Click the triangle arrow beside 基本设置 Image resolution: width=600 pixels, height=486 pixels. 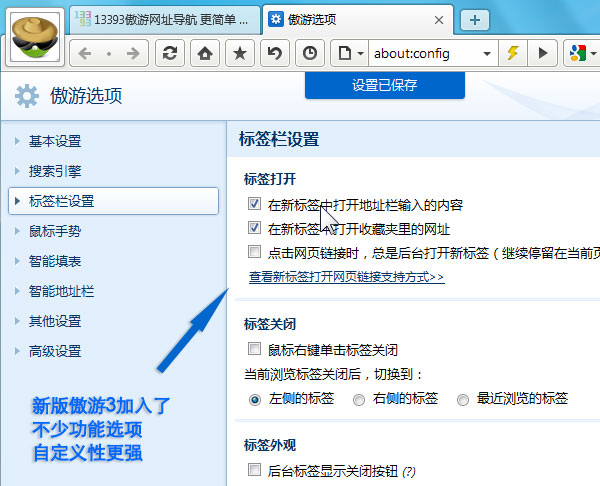tap(17, 141)
